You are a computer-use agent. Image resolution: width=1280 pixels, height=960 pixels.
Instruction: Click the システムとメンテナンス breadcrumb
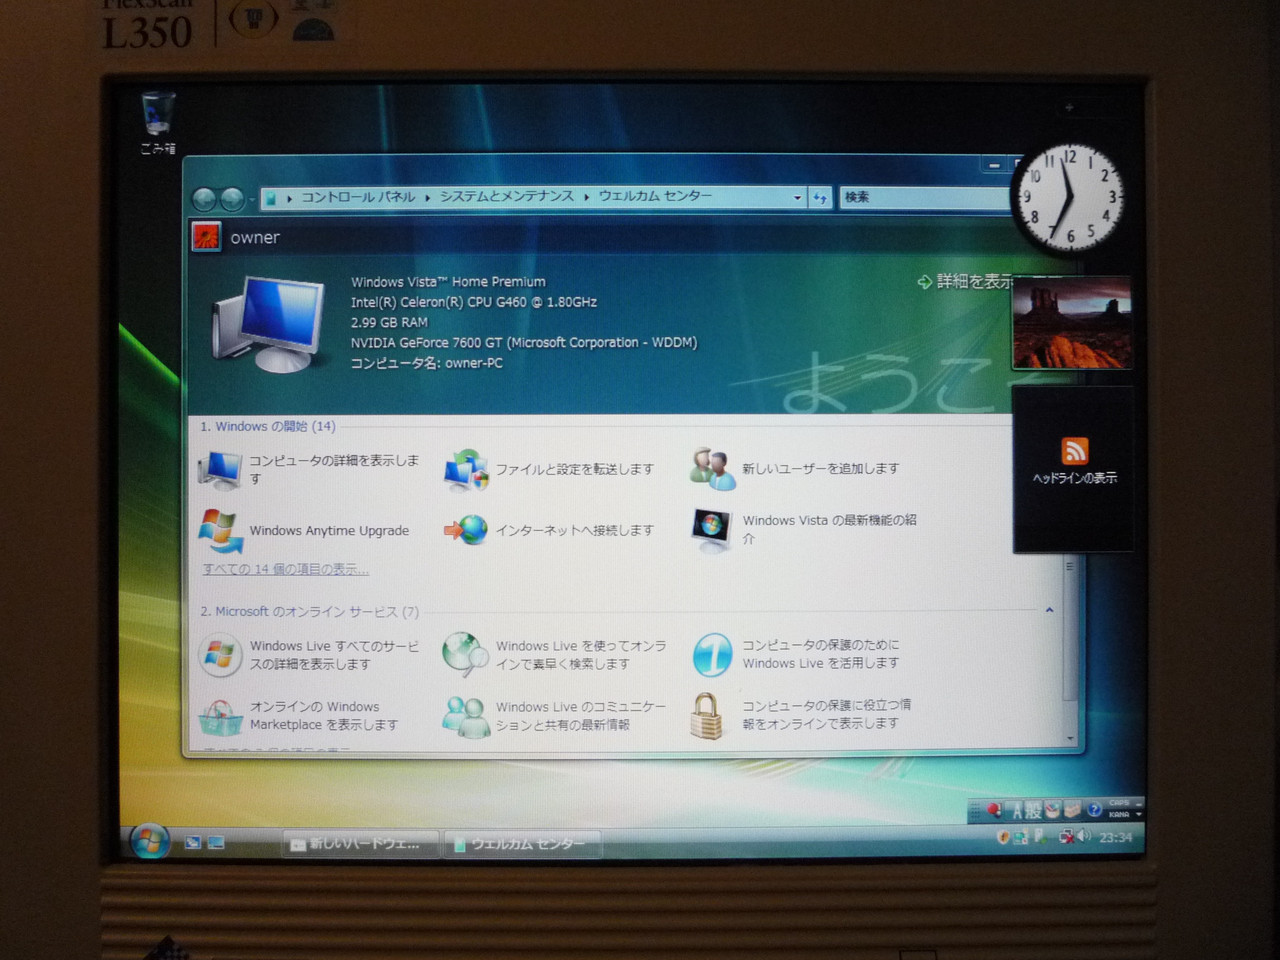507,197
